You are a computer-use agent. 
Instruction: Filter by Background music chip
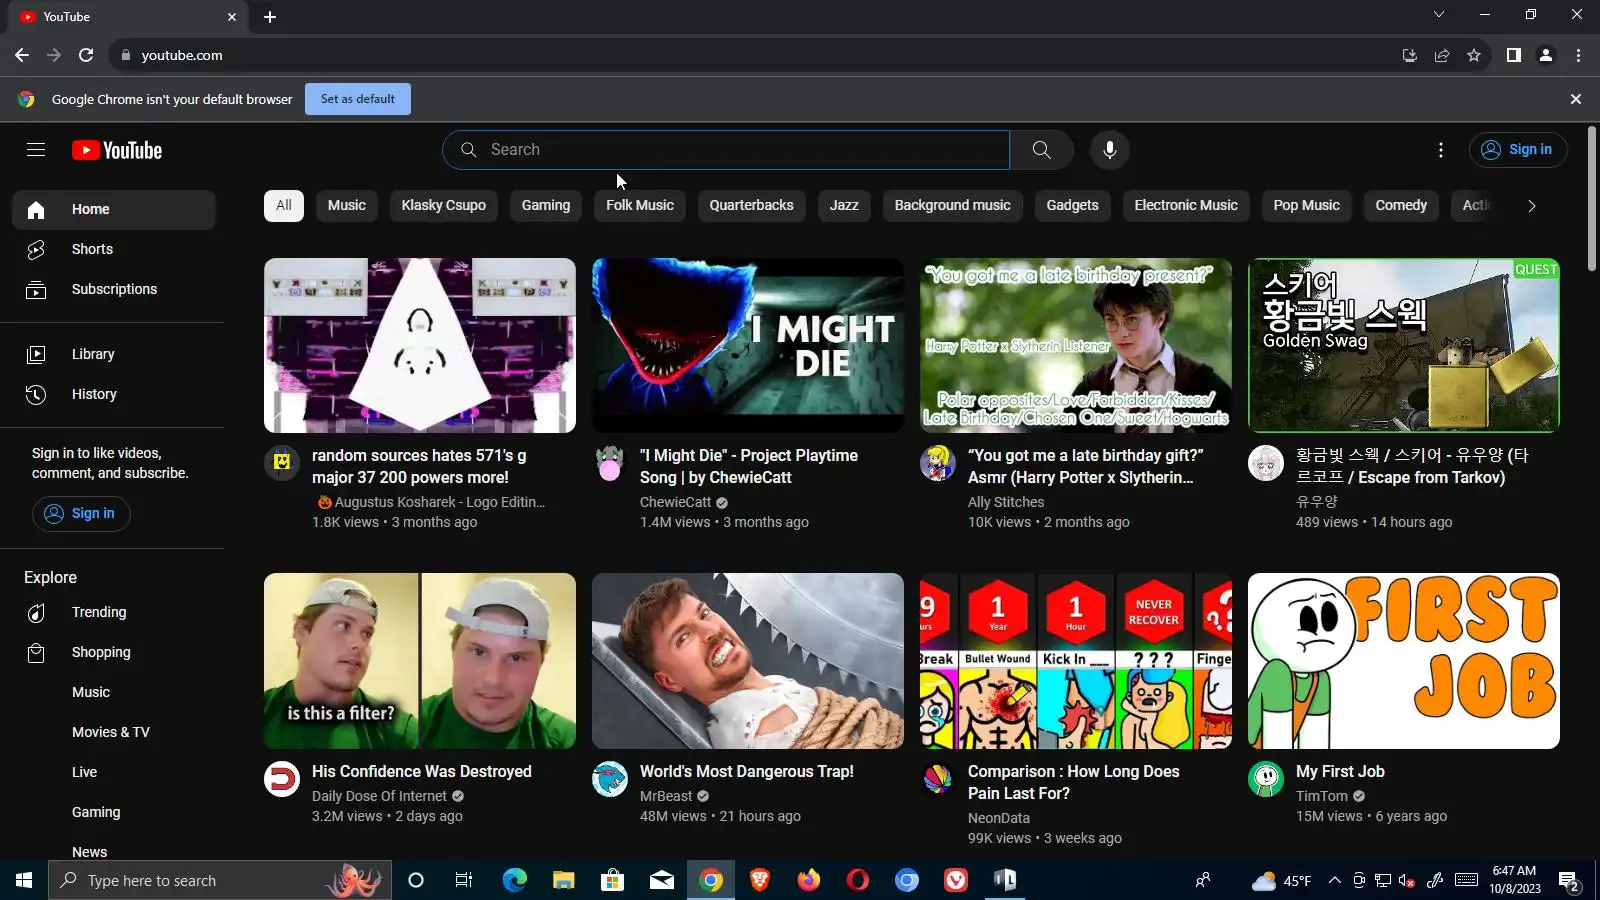[953, 206]
